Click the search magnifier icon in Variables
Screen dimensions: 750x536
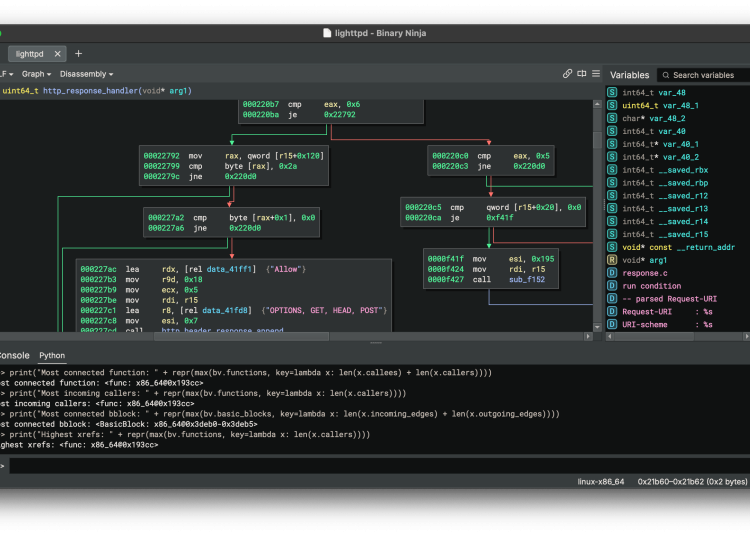tap(665, 75)
